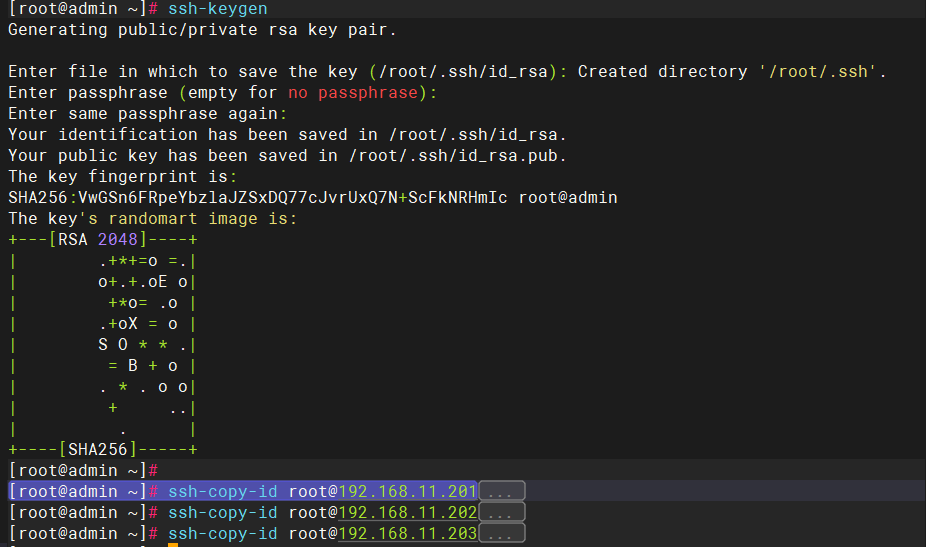Open the 192.168.11.201 address link
The image size is (926, 547).
coord(407,491)
